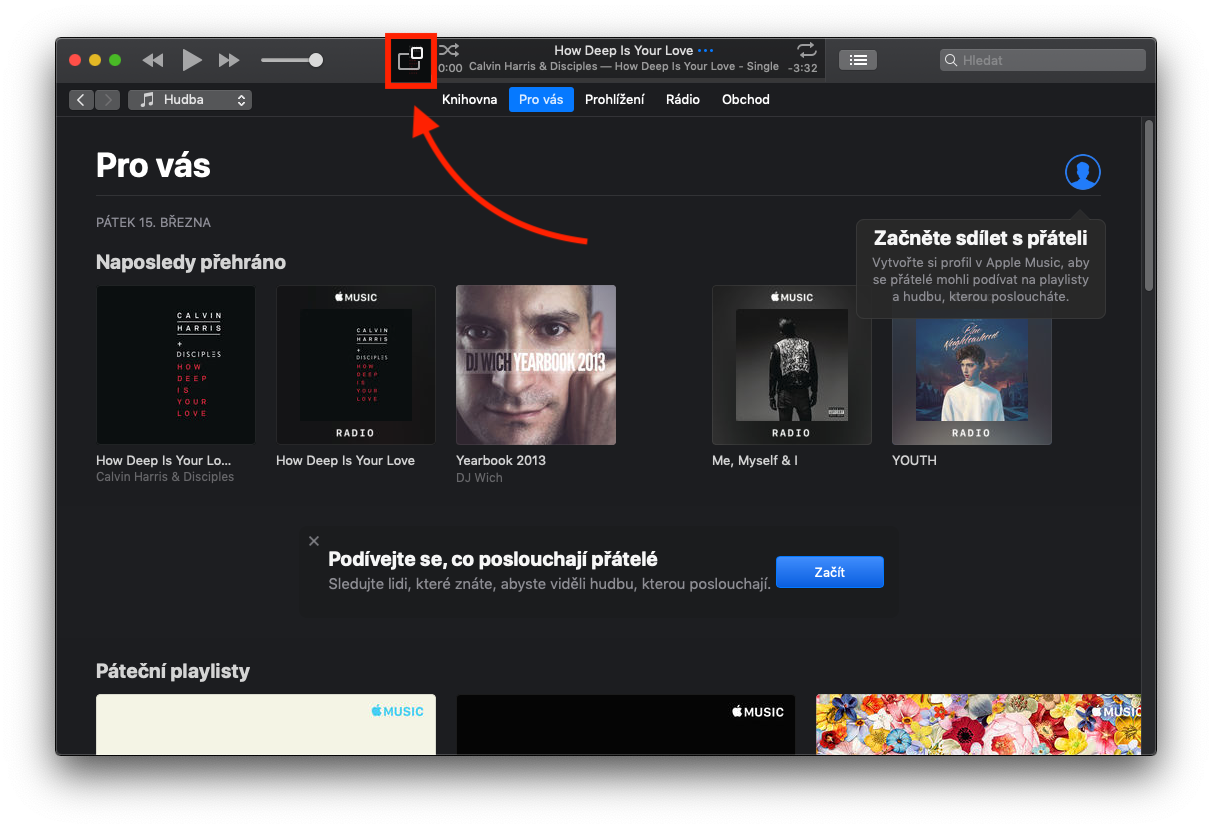
Task: Open the blue more-options dots beside song title
Action: tap(706, 50)
